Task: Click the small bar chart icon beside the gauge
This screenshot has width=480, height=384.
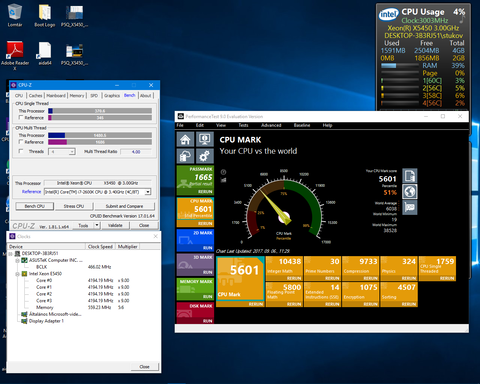Action: click(223, 180)
